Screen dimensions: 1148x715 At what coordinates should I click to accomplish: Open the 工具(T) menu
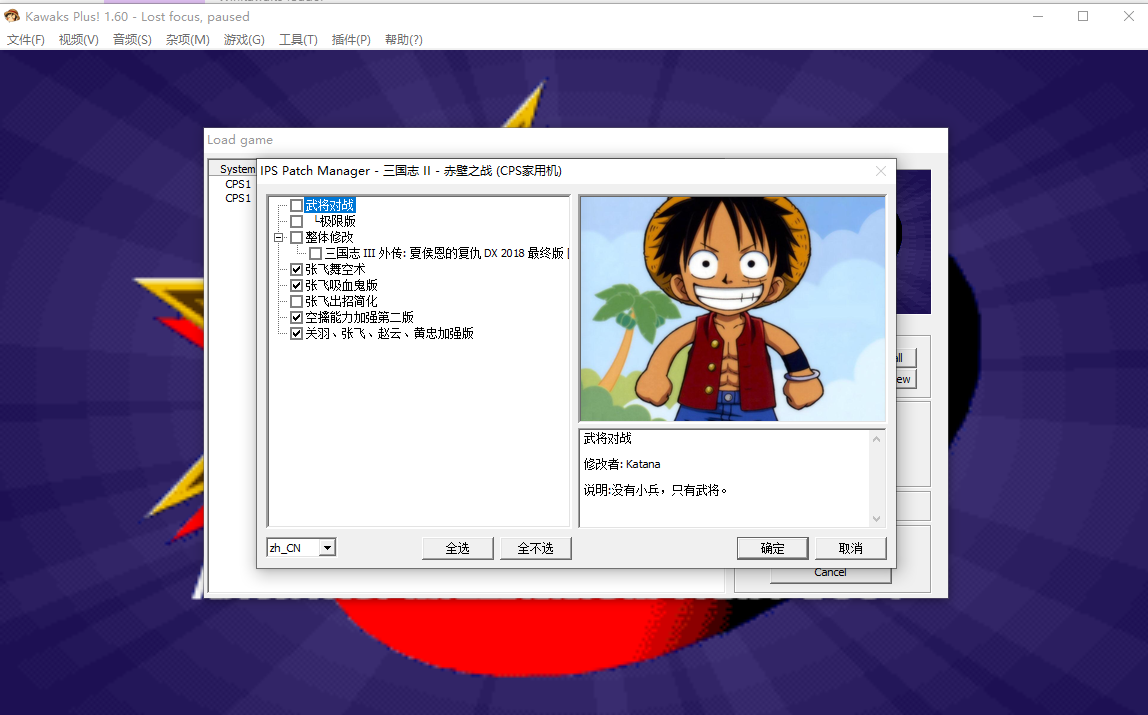point(298,40)
